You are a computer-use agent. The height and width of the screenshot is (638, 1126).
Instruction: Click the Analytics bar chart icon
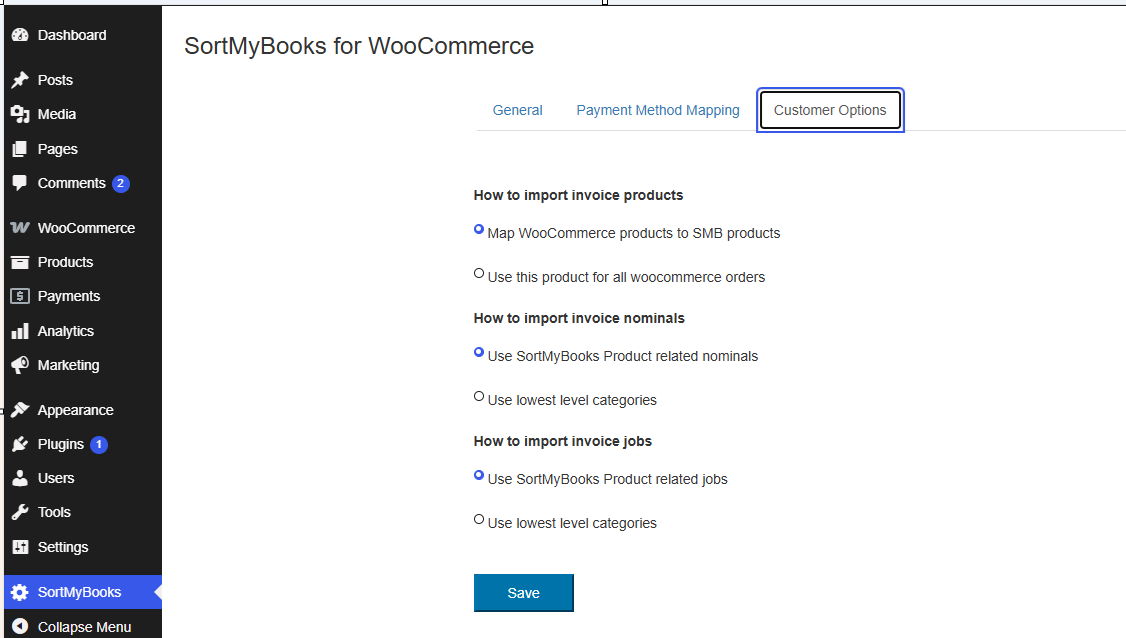(20, 330)
